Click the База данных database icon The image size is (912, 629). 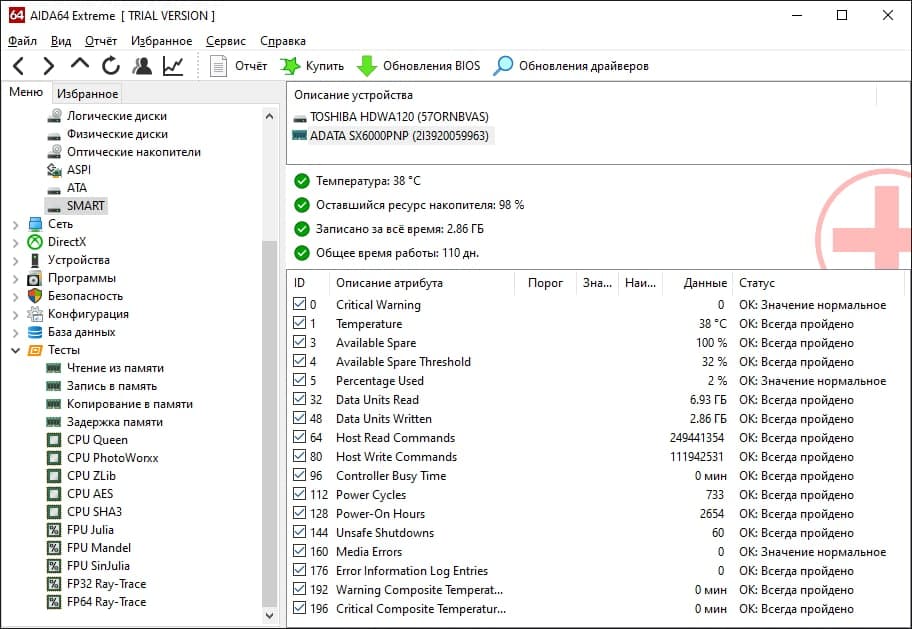click(35, 332)
